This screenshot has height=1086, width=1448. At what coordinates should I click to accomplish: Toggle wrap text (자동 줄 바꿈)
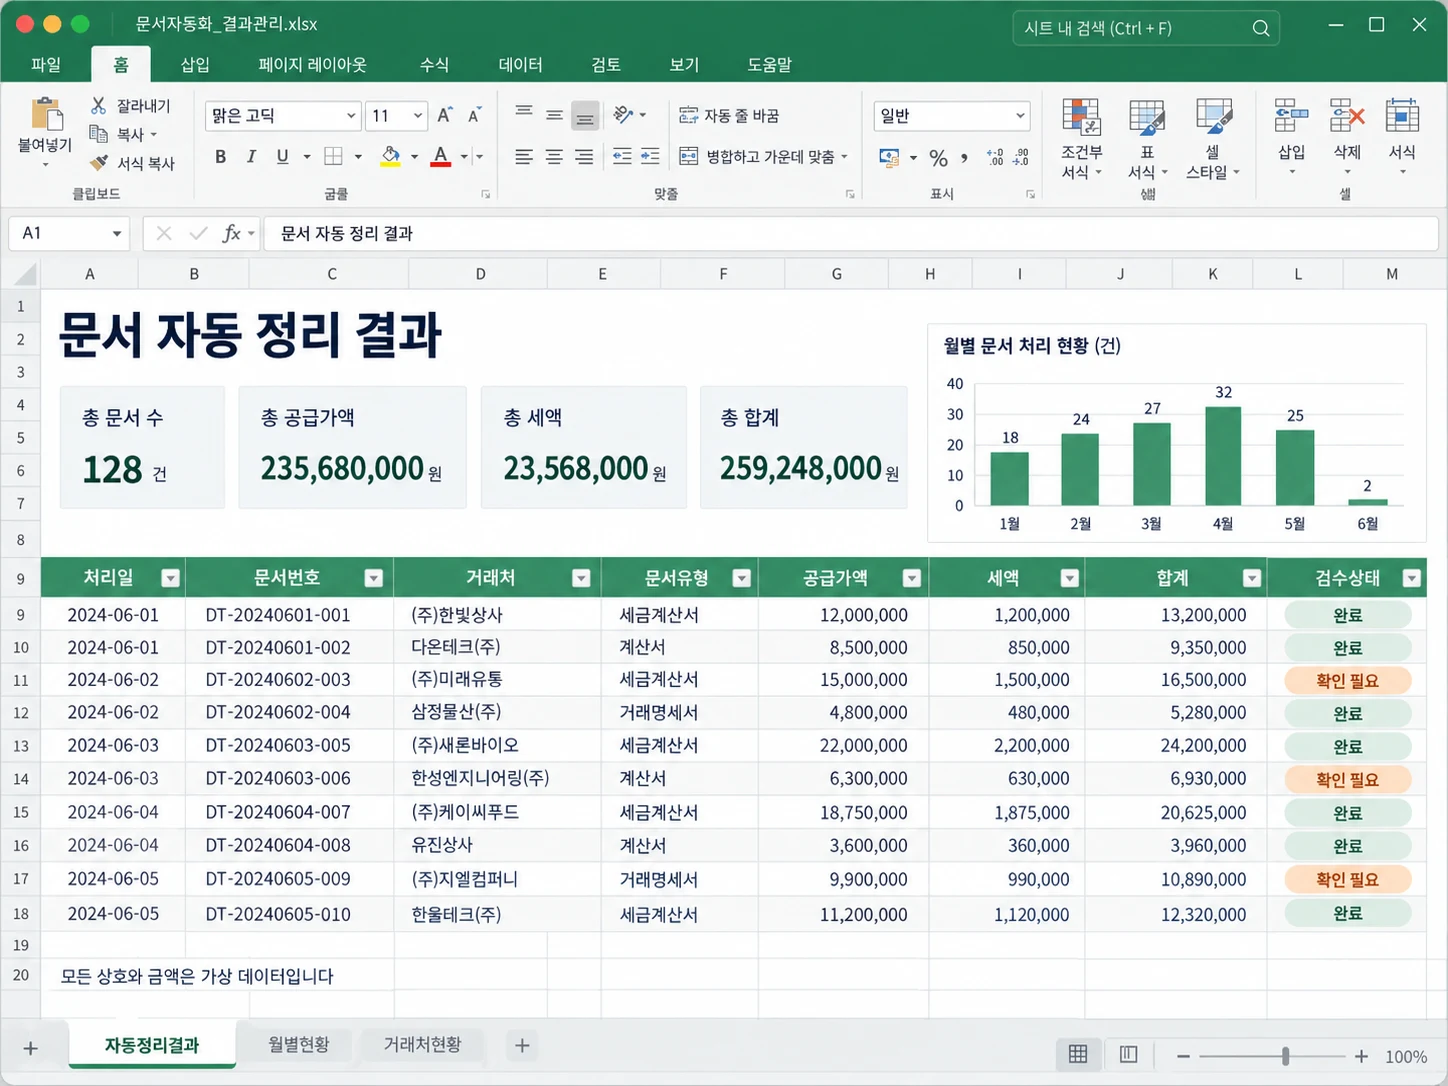pos(729,115)
